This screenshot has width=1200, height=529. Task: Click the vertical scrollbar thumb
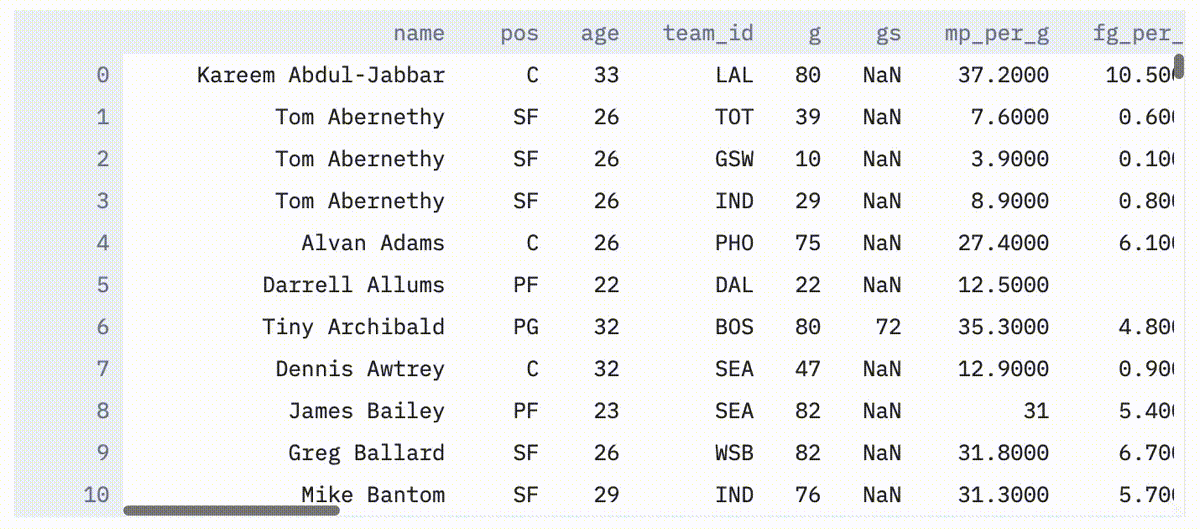coord(1180,67)
